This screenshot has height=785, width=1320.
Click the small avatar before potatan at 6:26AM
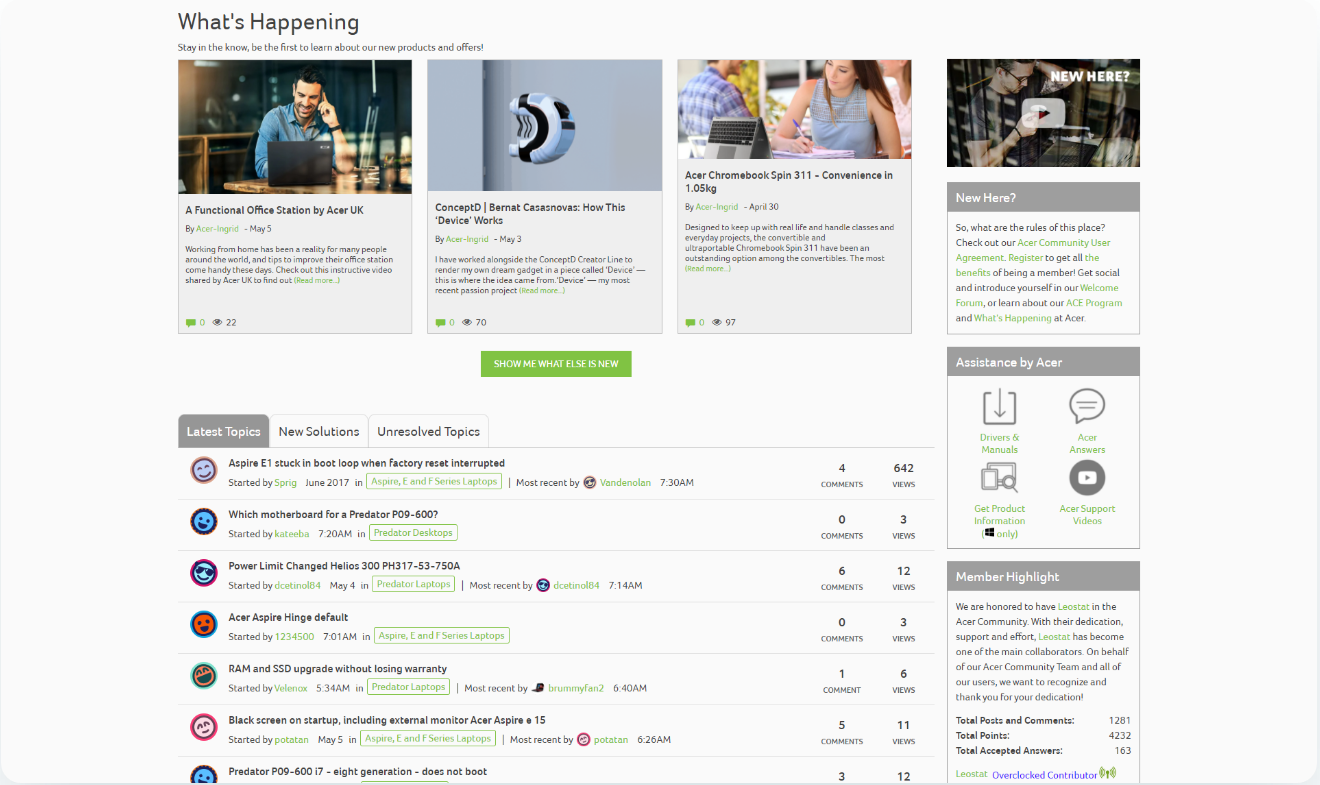pyautogui.click(x=583, y=740)
